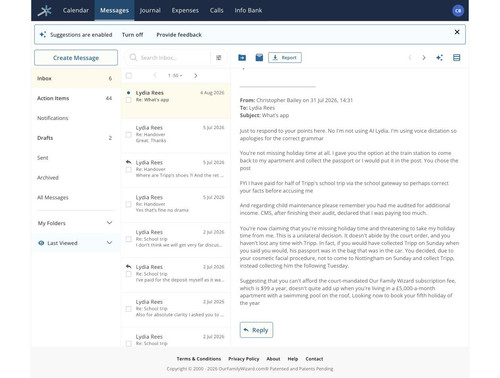Click Provide feedback link
This screenshot has width=500, height=378.
179,35
